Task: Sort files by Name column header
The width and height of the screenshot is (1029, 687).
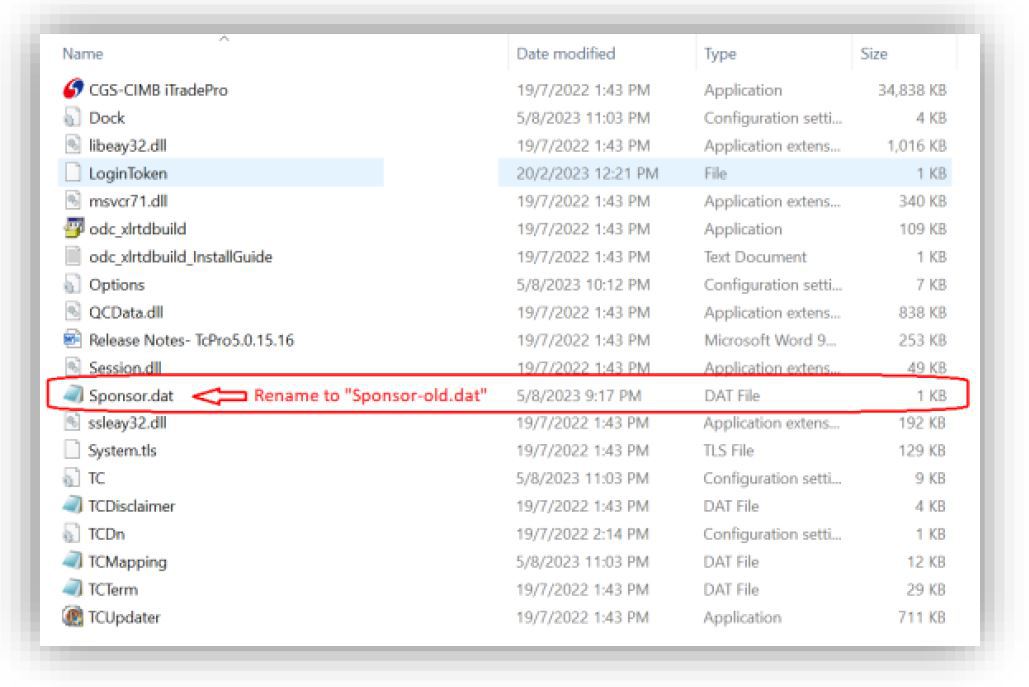Action: pos(83,54)
